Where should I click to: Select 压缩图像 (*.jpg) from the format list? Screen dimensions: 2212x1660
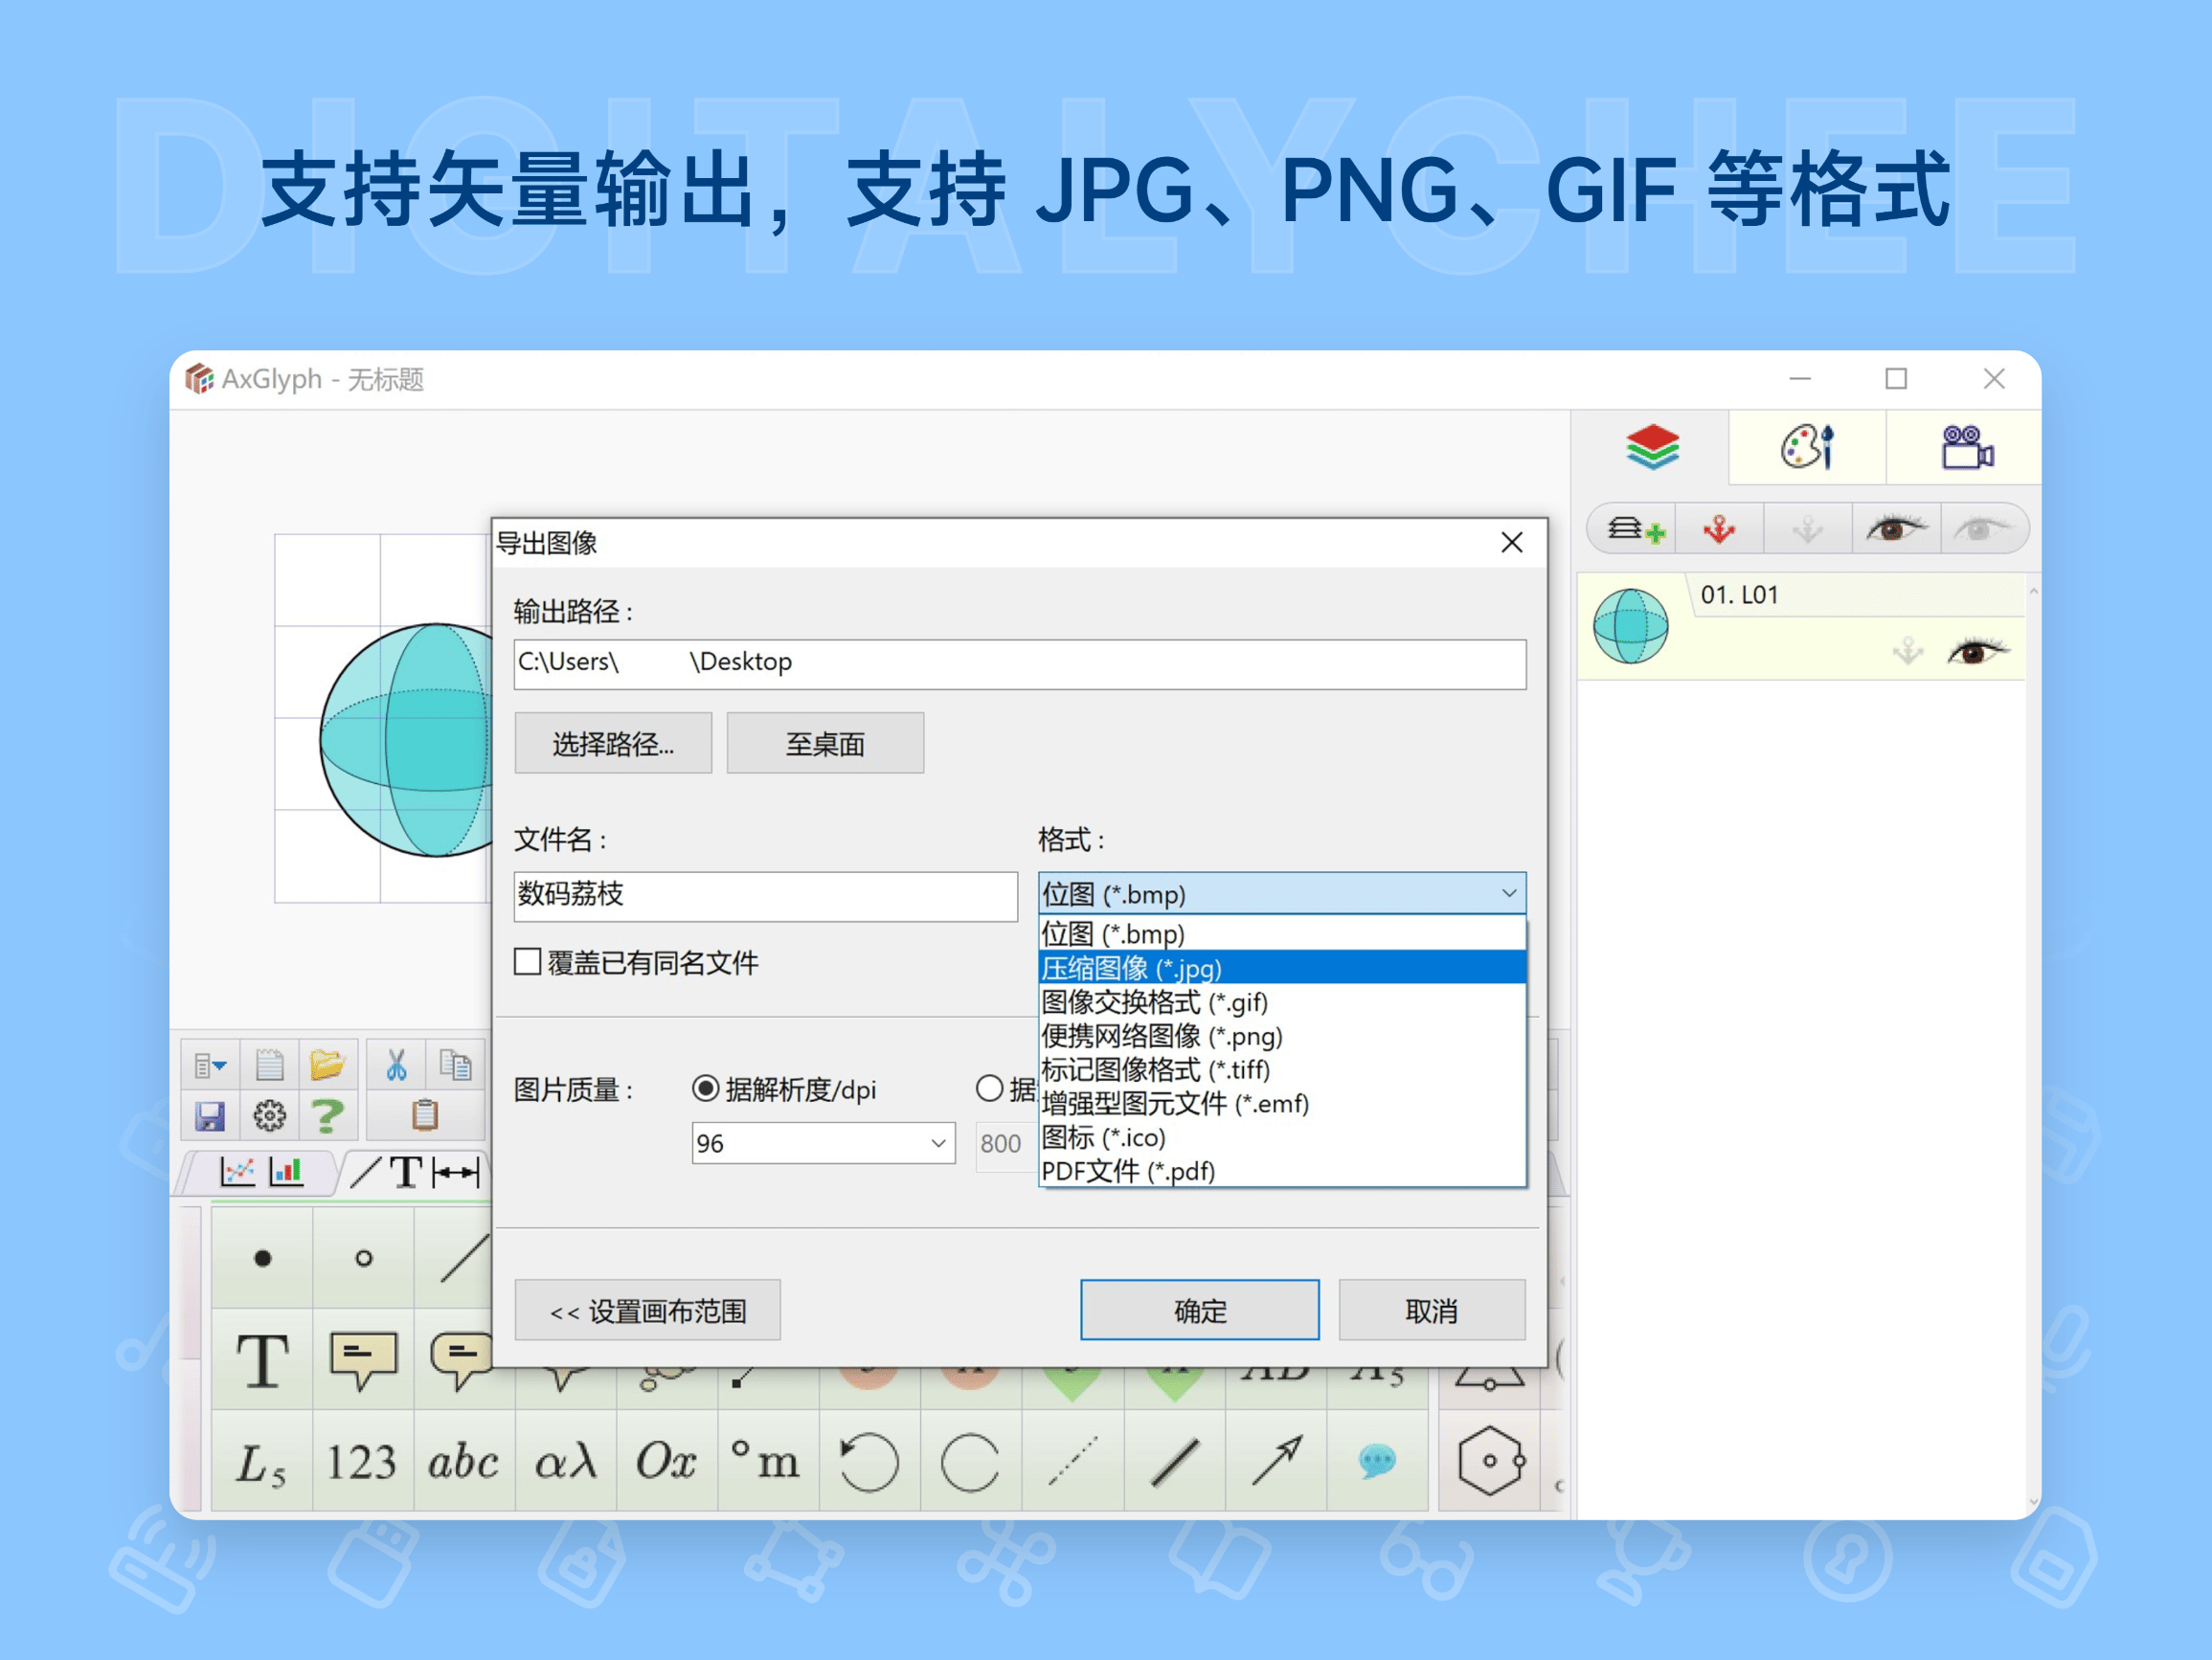click(1133, 968)
